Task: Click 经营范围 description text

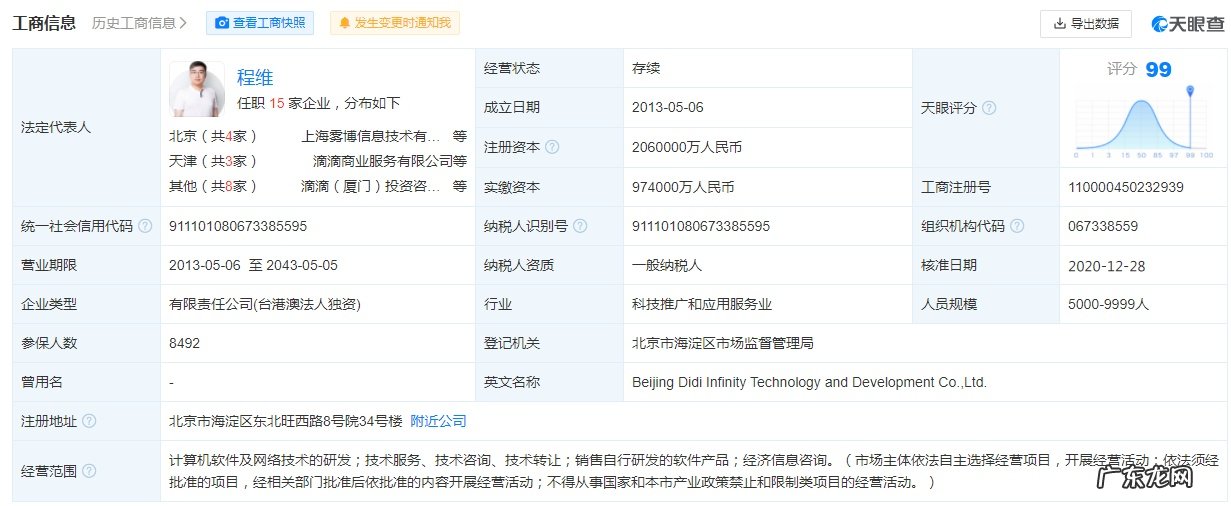Action: (694, 471)
